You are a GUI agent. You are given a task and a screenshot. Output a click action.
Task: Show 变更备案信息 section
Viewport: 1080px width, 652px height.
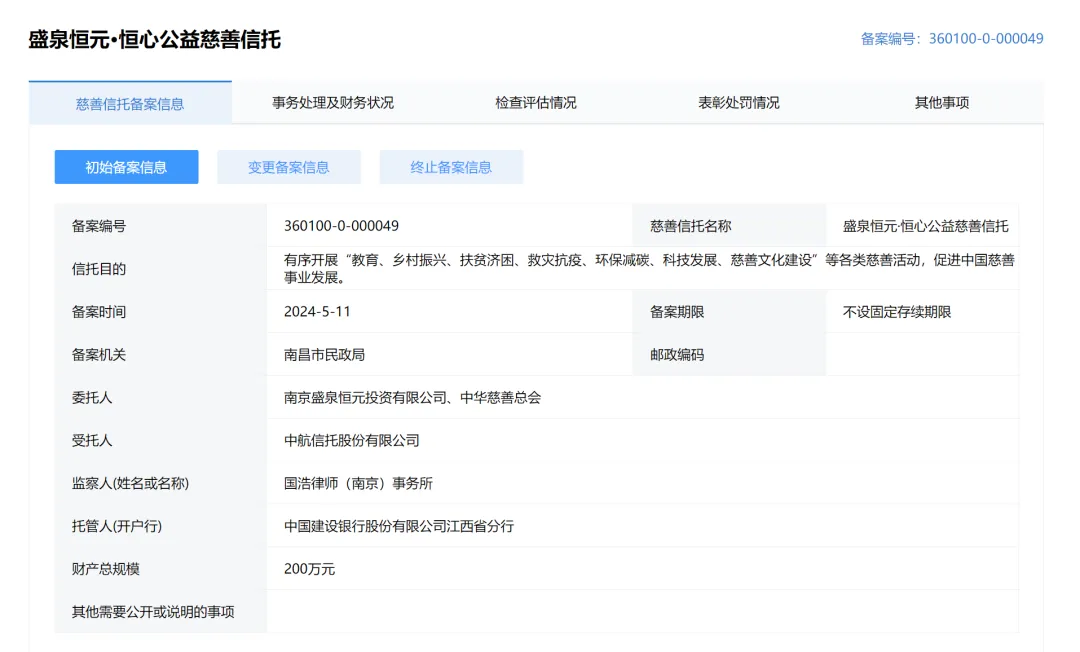289,167
